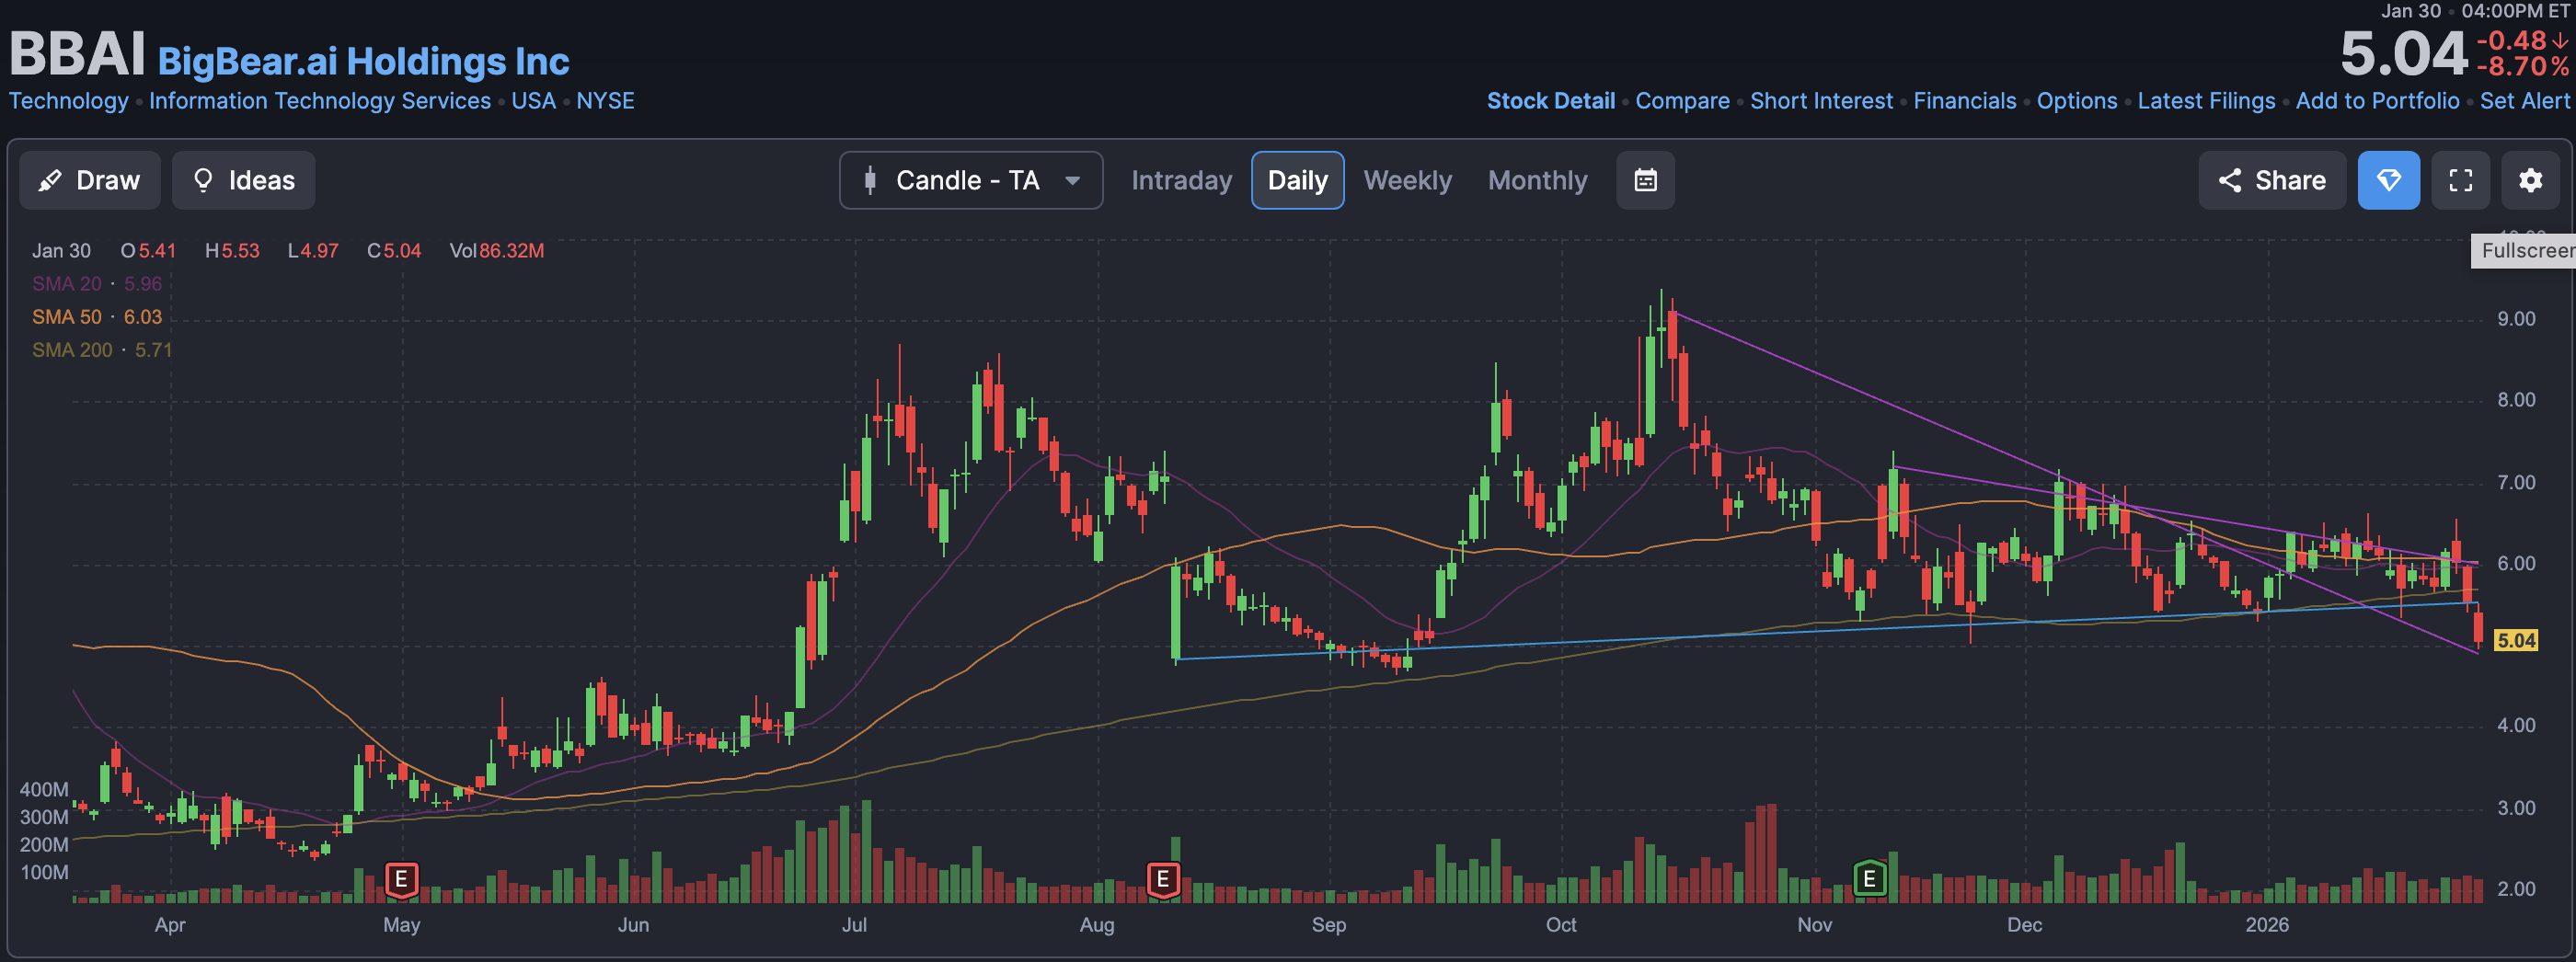2576x962 pixels.
Task: Click the blue diamond premium icon
Action: 2388,180
